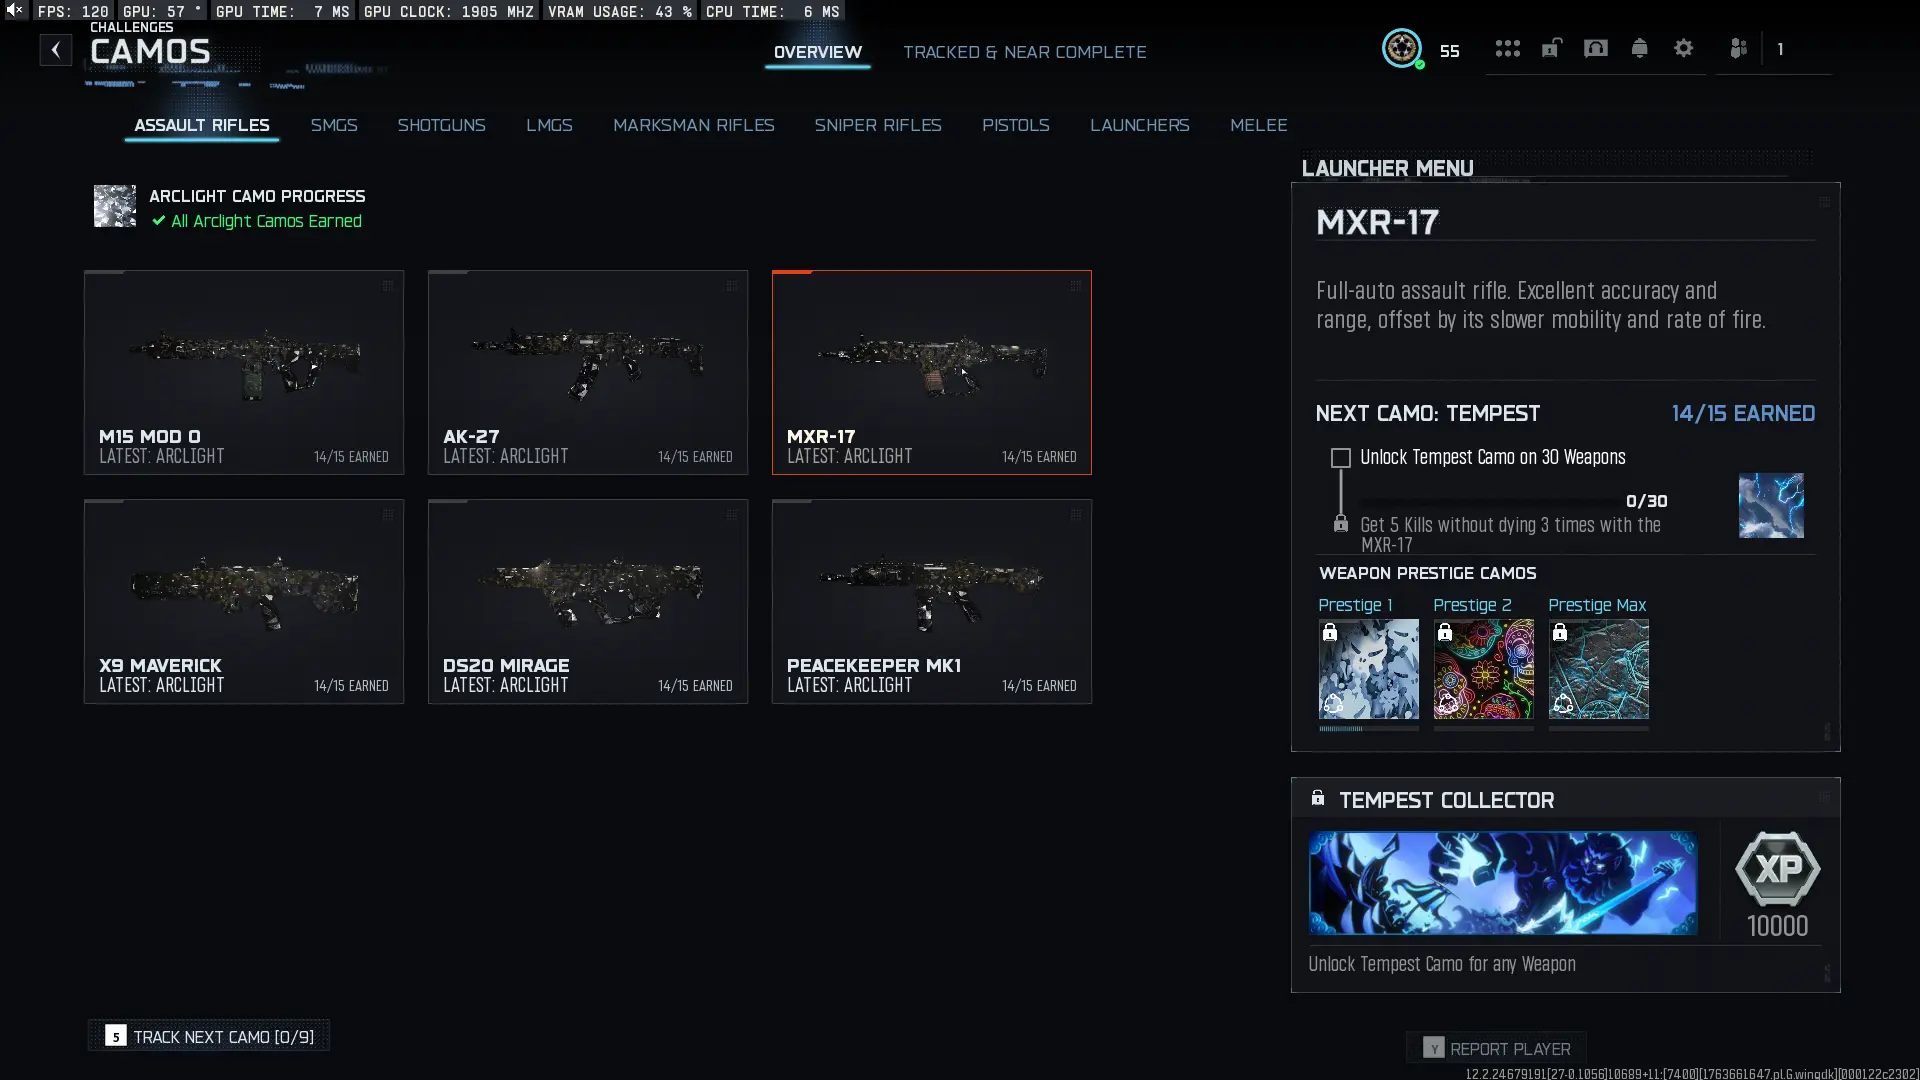The image size is (1920, 1080).
Task: Select the locked Prestige 1 camo swatch
Action: click(1368, 669)
